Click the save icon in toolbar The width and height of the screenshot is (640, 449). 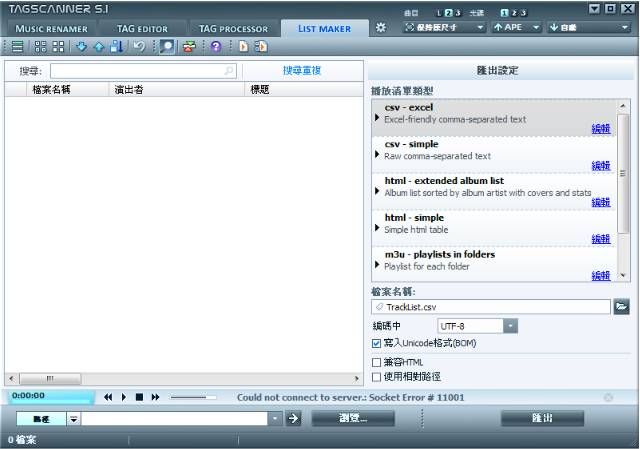coord(117,47)
